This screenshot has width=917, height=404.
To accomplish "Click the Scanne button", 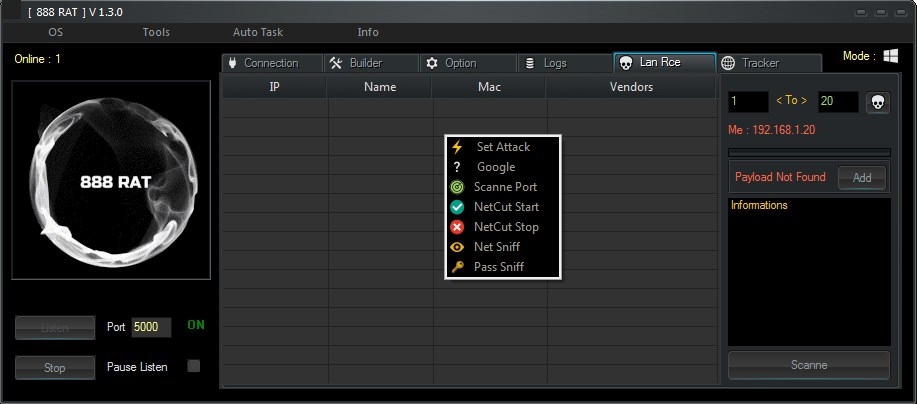I will pos(809,365).
